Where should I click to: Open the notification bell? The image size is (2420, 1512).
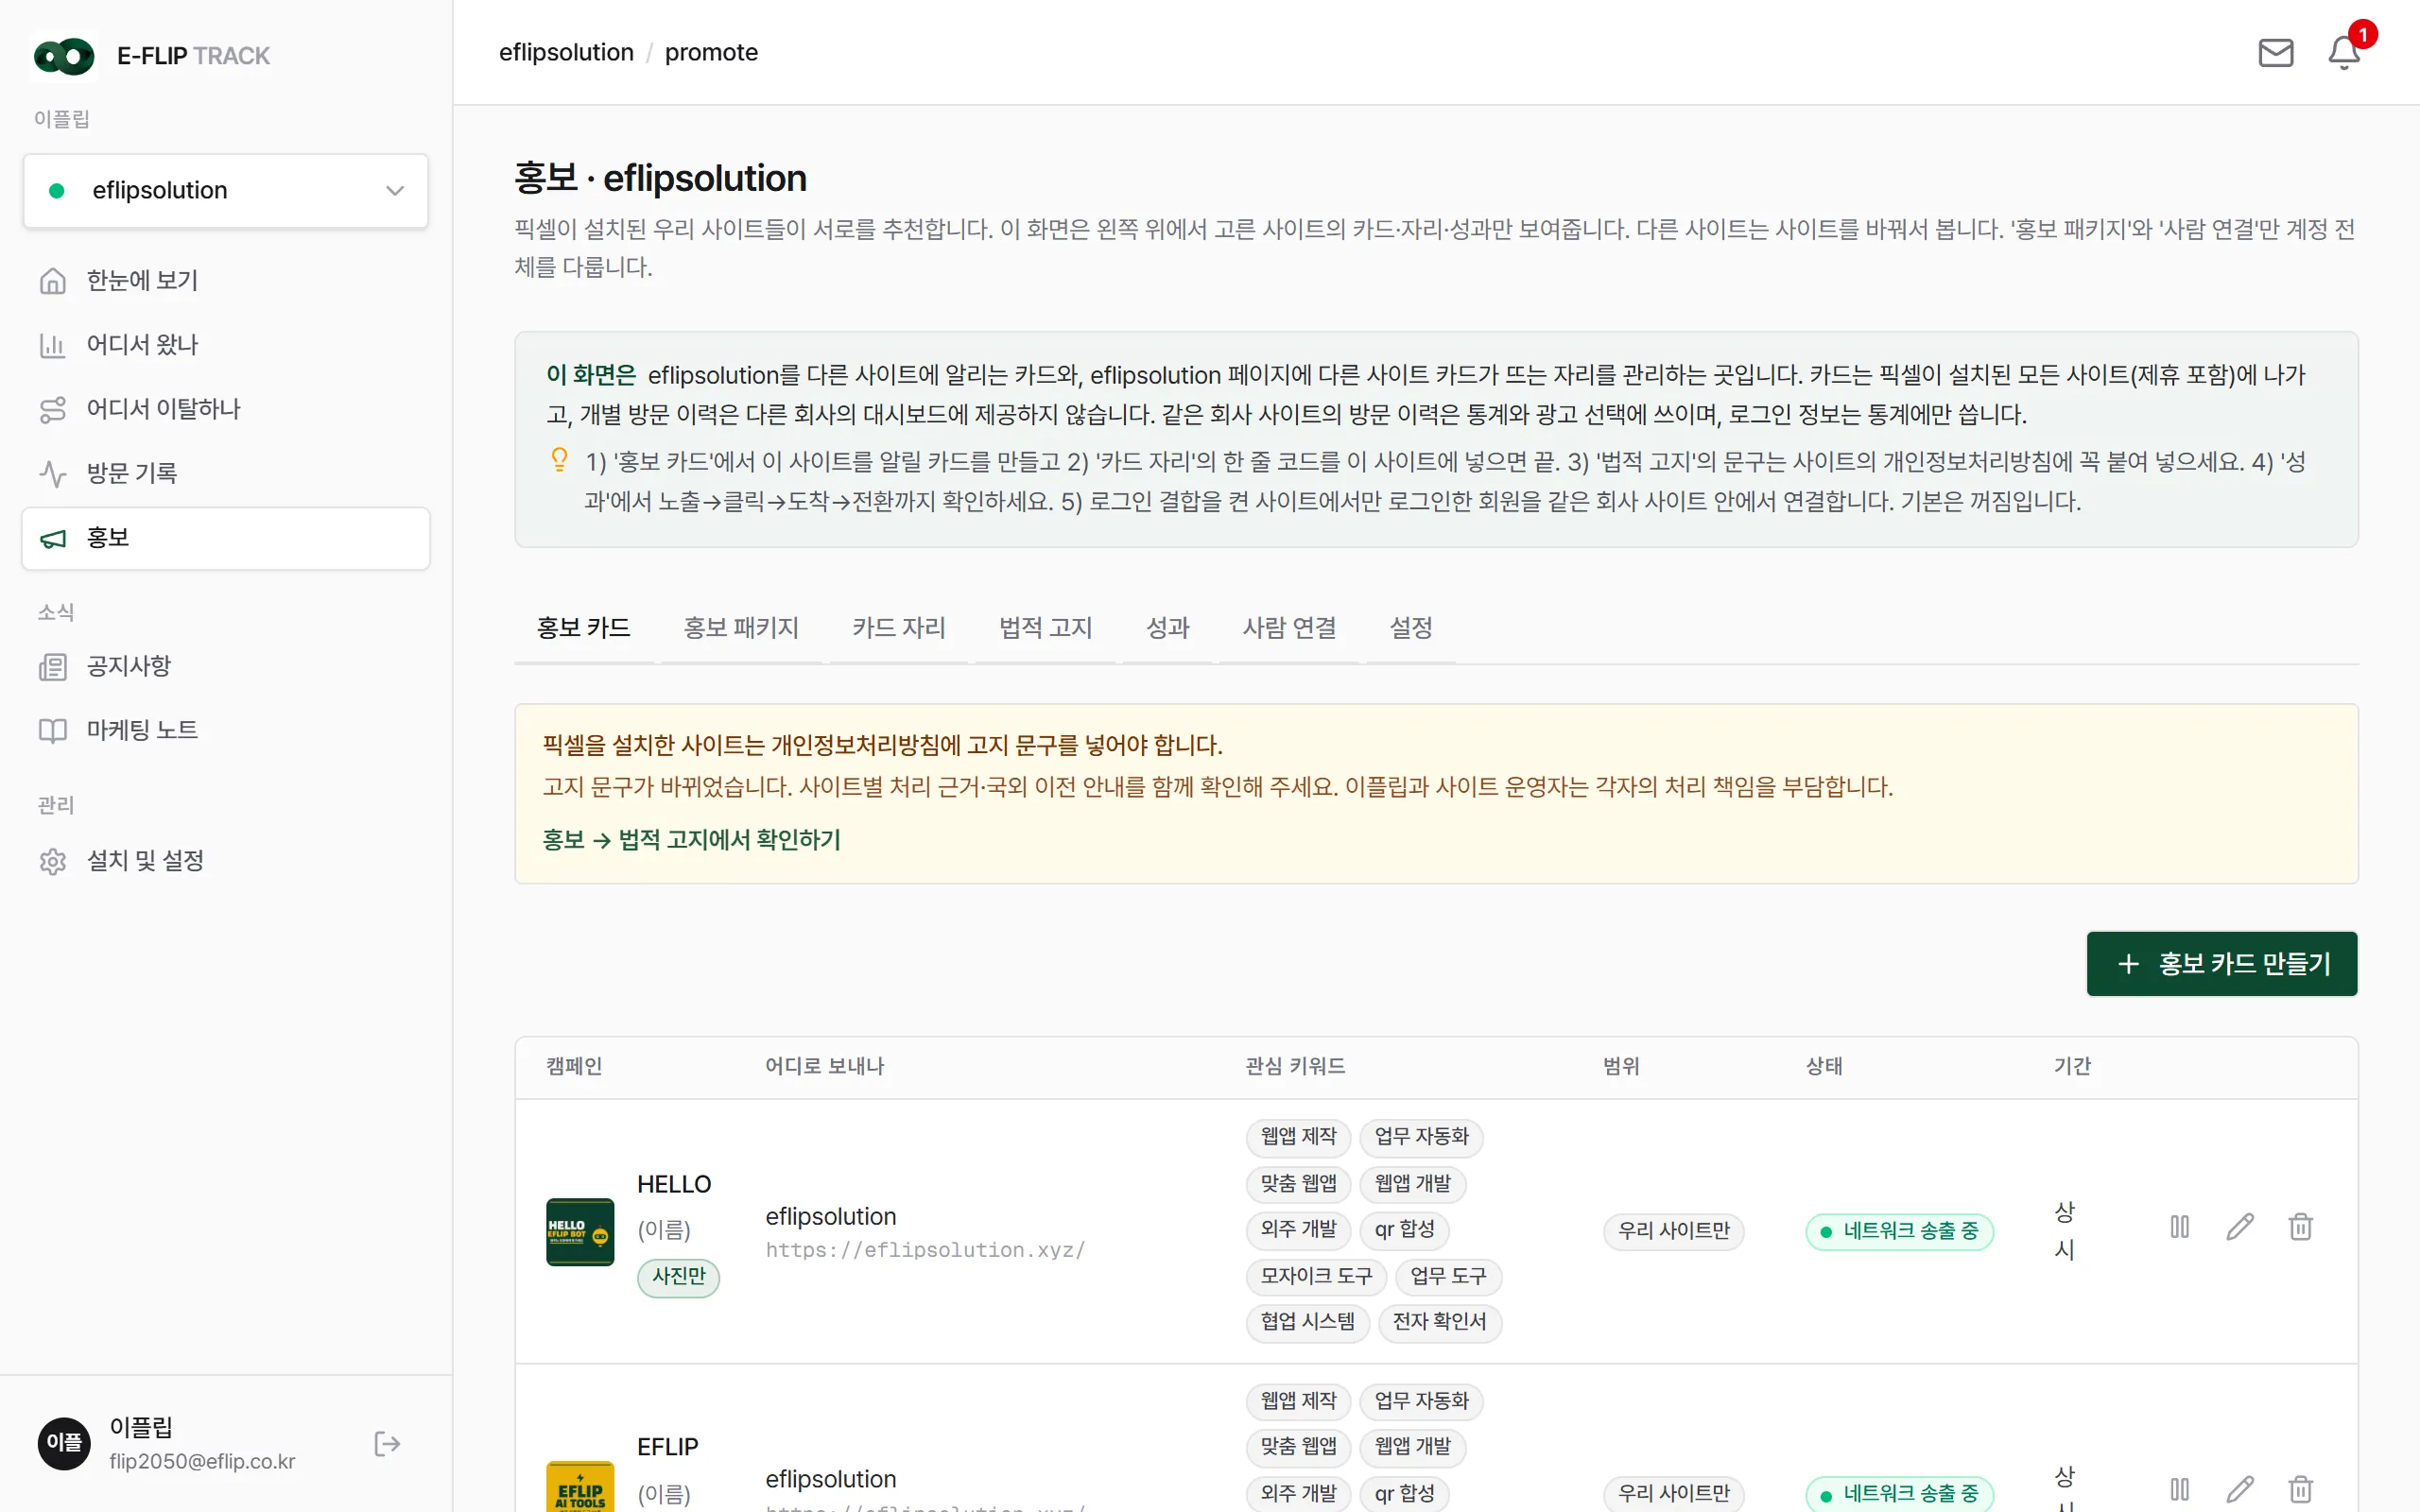click(x=2343, y=52)
